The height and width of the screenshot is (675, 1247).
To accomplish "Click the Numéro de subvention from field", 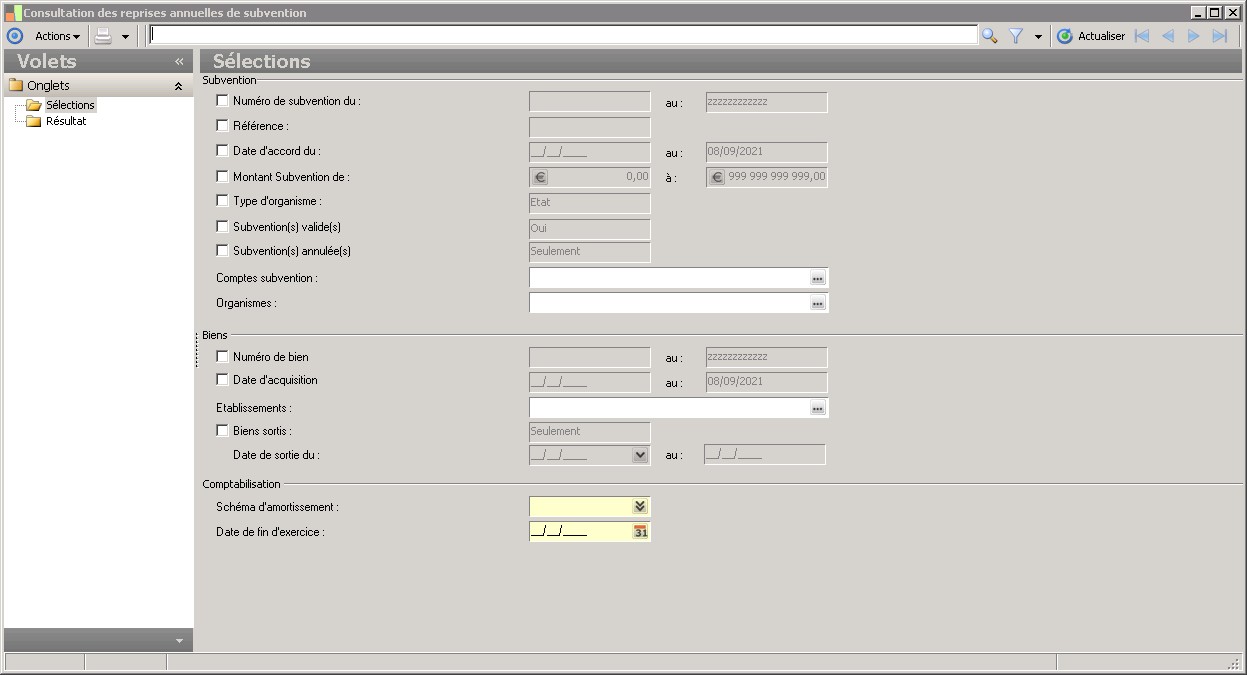I will (589, 102).
